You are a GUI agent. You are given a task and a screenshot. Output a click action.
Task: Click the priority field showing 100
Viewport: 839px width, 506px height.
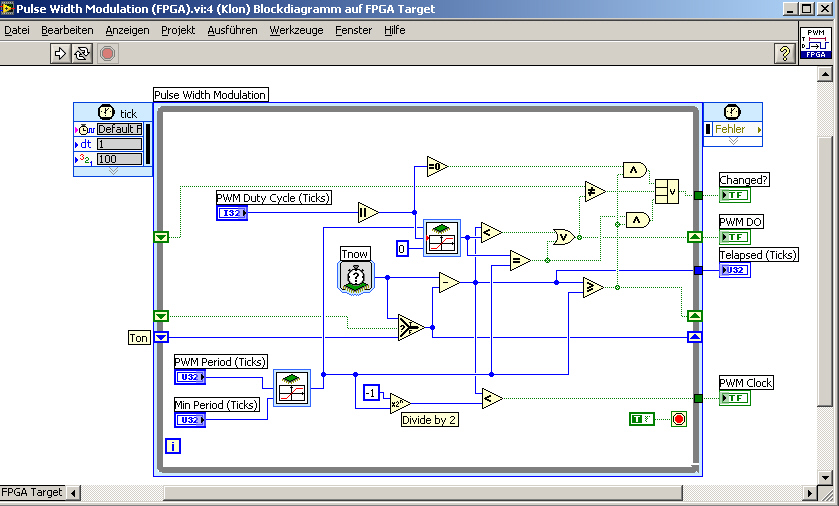tap(119, 159)
